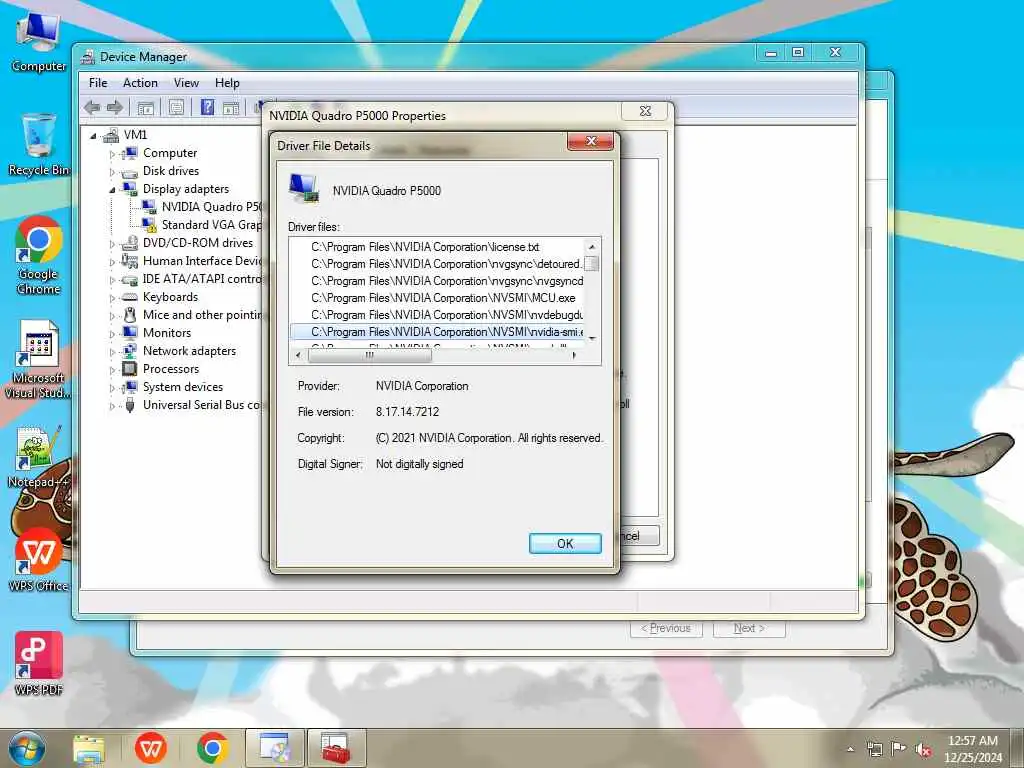Open the File menu
Screen dimensions: 1024x768
98,83
